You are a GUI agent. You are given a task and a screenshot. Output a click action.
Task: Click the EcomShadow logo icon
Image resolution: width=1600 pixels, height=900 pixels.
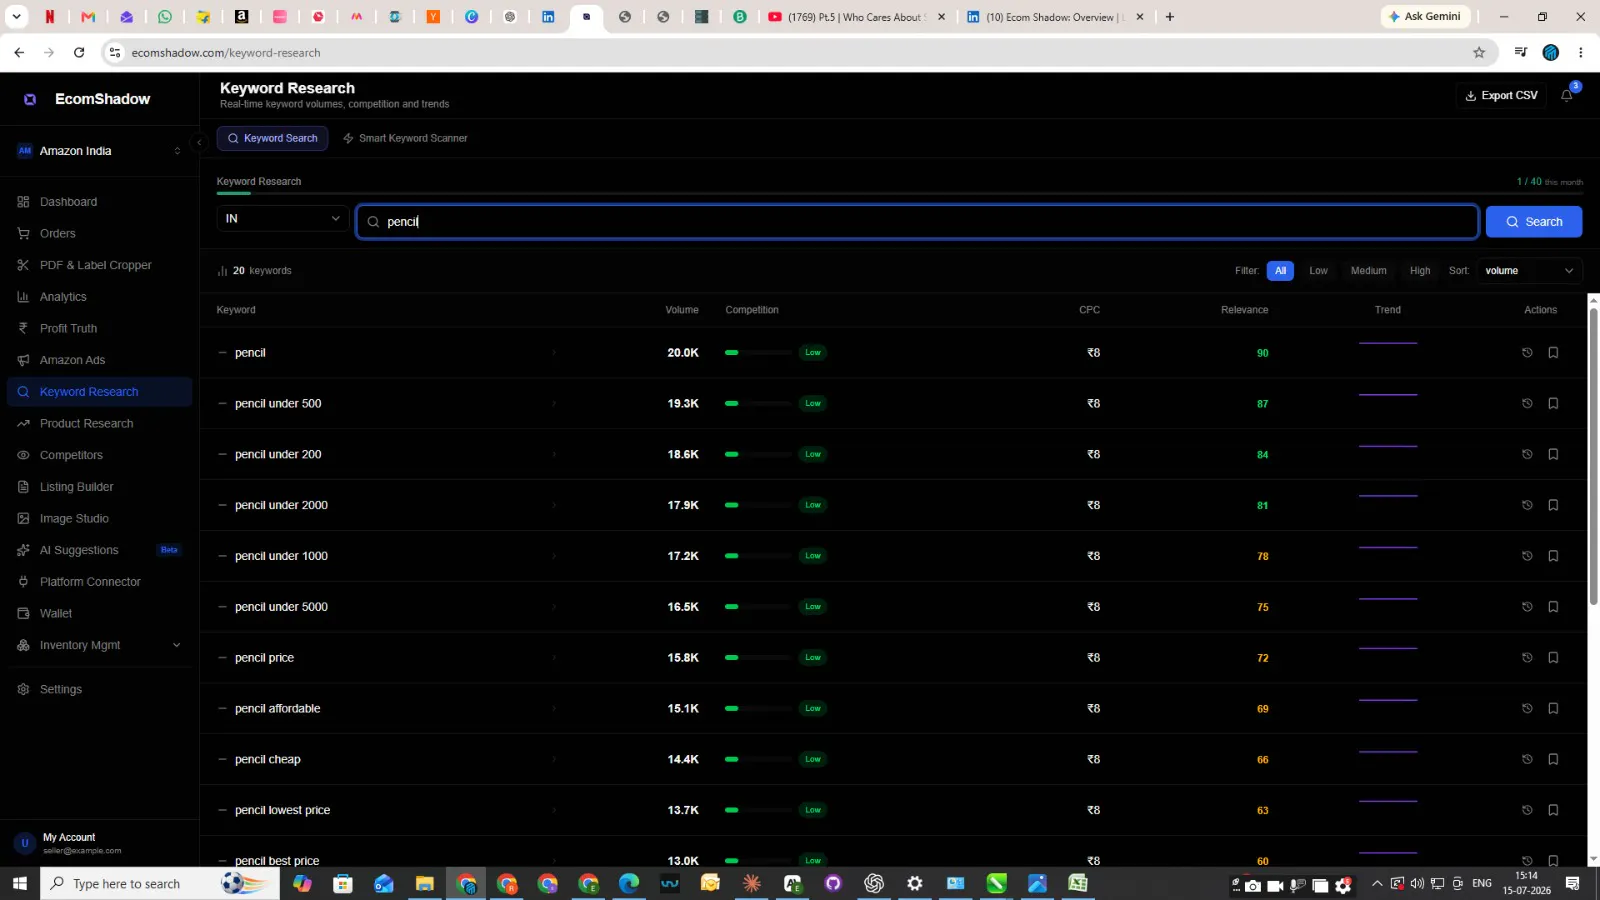(30, 99)
